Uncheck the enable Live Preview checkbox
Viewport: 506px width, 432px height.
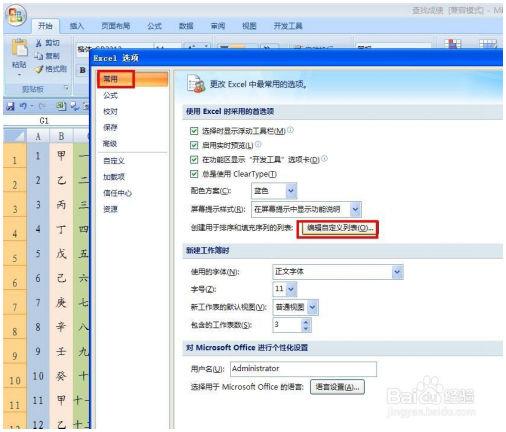coord(194,145)
